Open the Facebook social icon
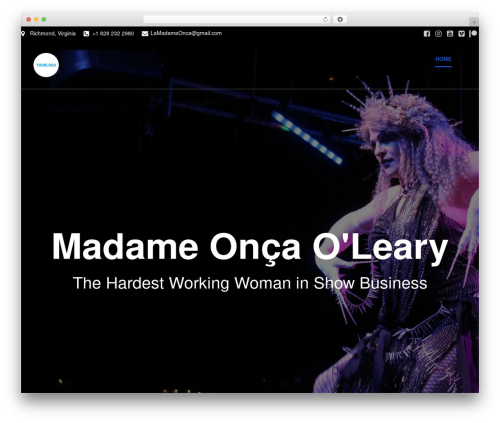500x423 pixels. click(x=427, y=34)
